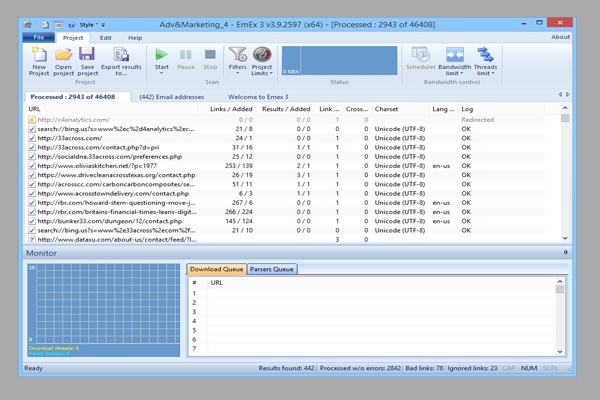Screen dimensions: 600x400
Task: Uncheck the oliviaskitchen.net URL row
Action: tap(31, 166)
